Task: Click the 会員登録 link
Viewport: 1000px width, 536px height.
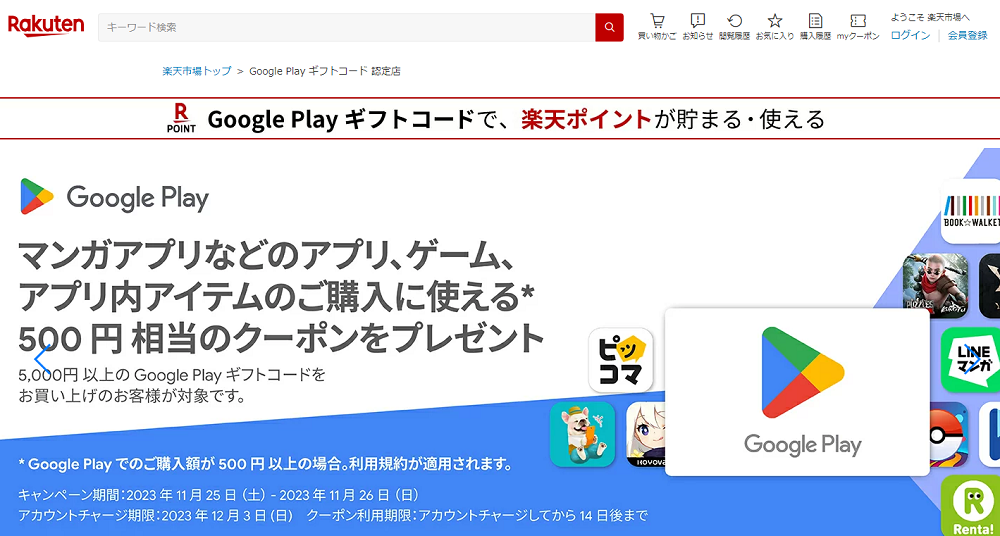Action: tap(967, 35)
